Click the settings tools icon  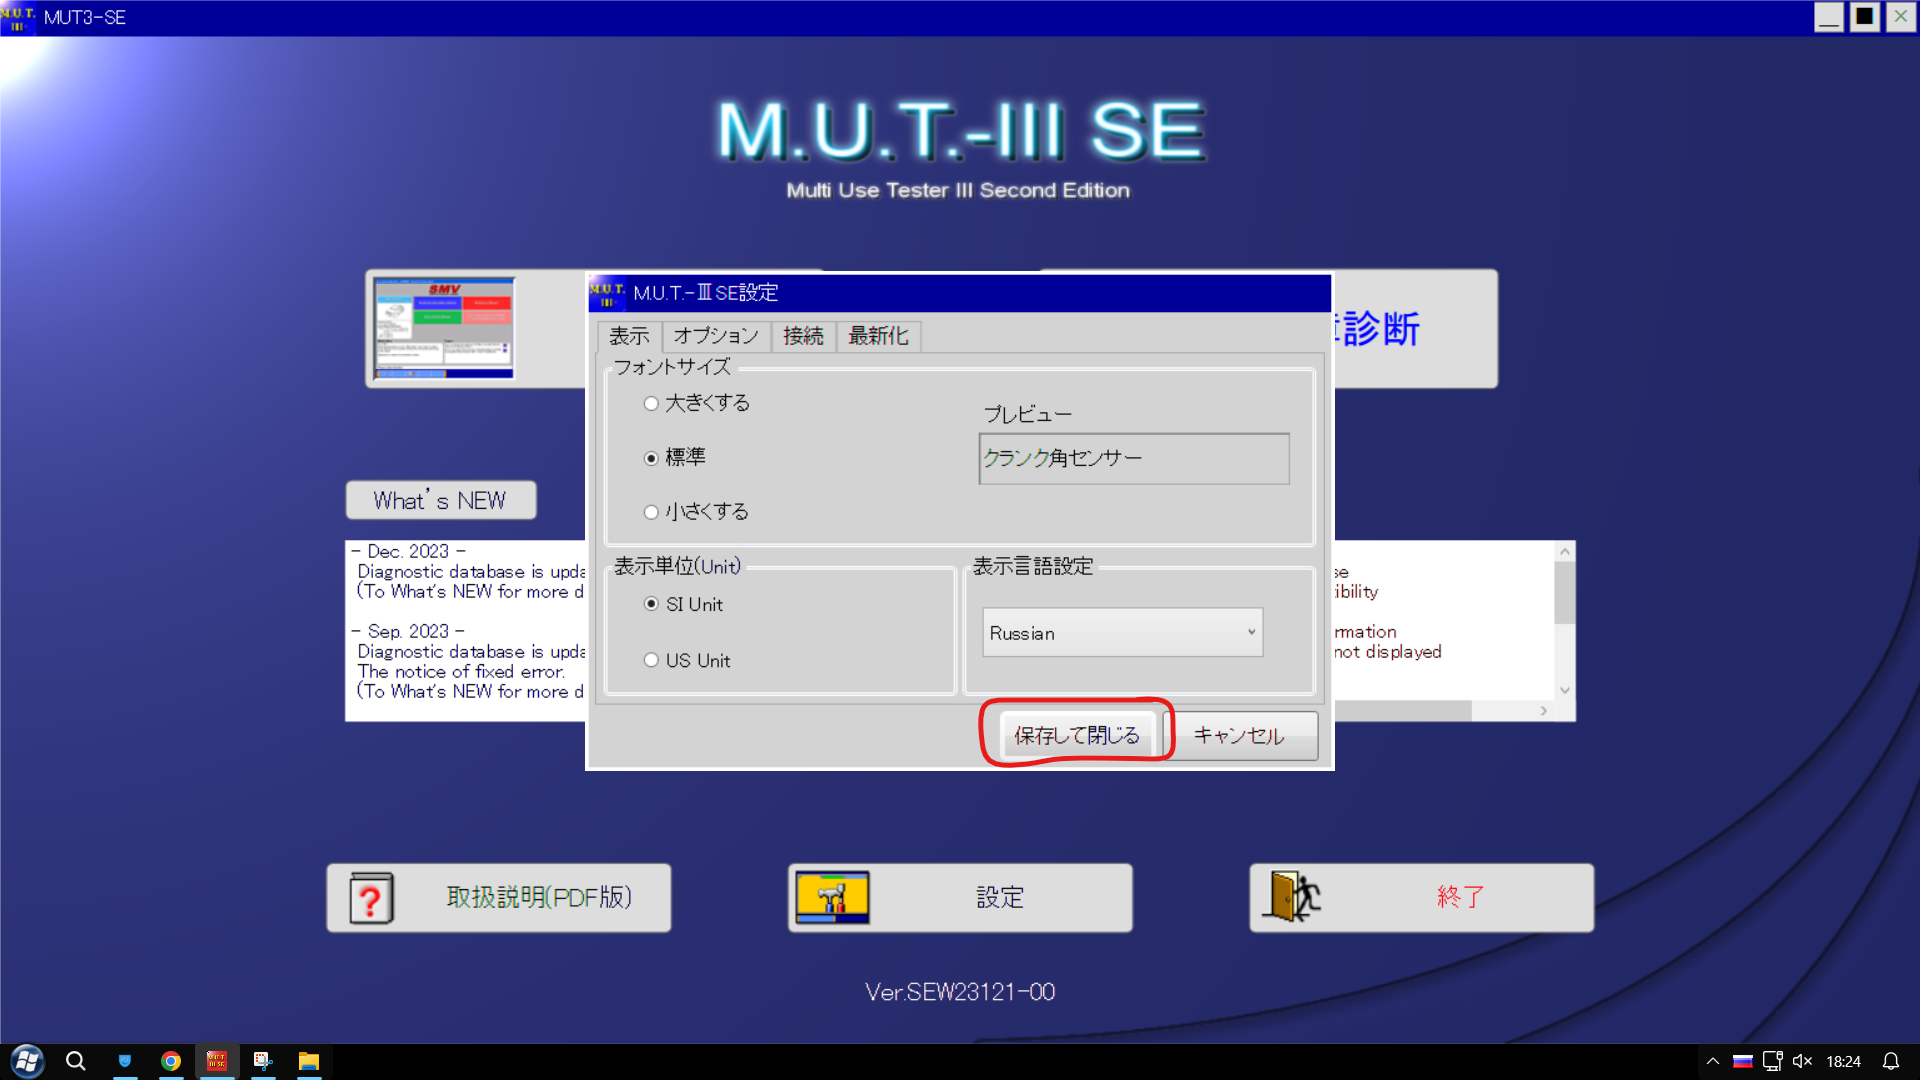pyautogui.click(x=832, y=898)
